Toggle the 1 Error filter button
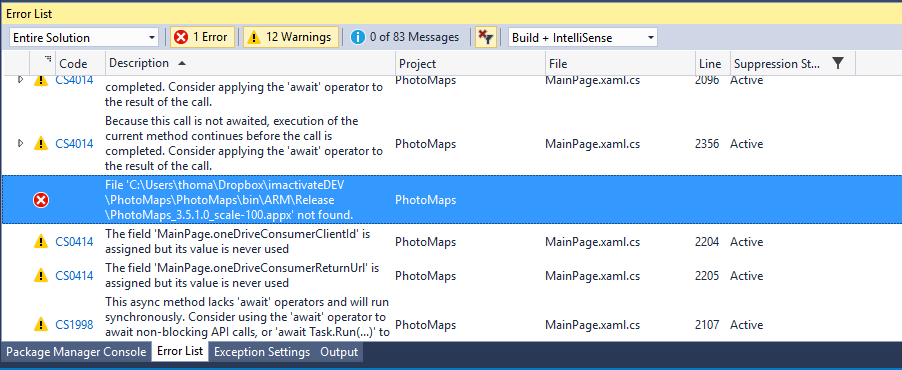This screenshot has height=370, width=902. [202, 37]
